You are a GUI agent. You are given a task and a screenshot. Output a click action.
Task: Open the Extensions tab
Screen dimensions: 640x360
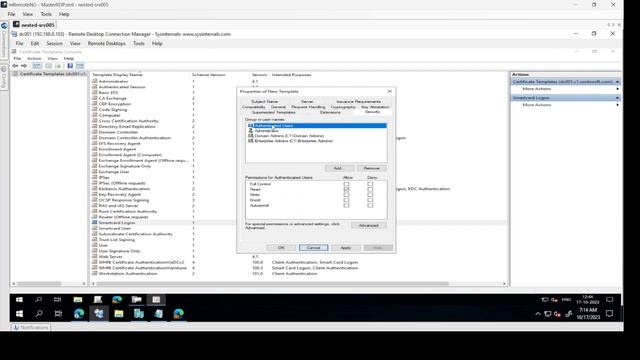[x=330, y=112]
